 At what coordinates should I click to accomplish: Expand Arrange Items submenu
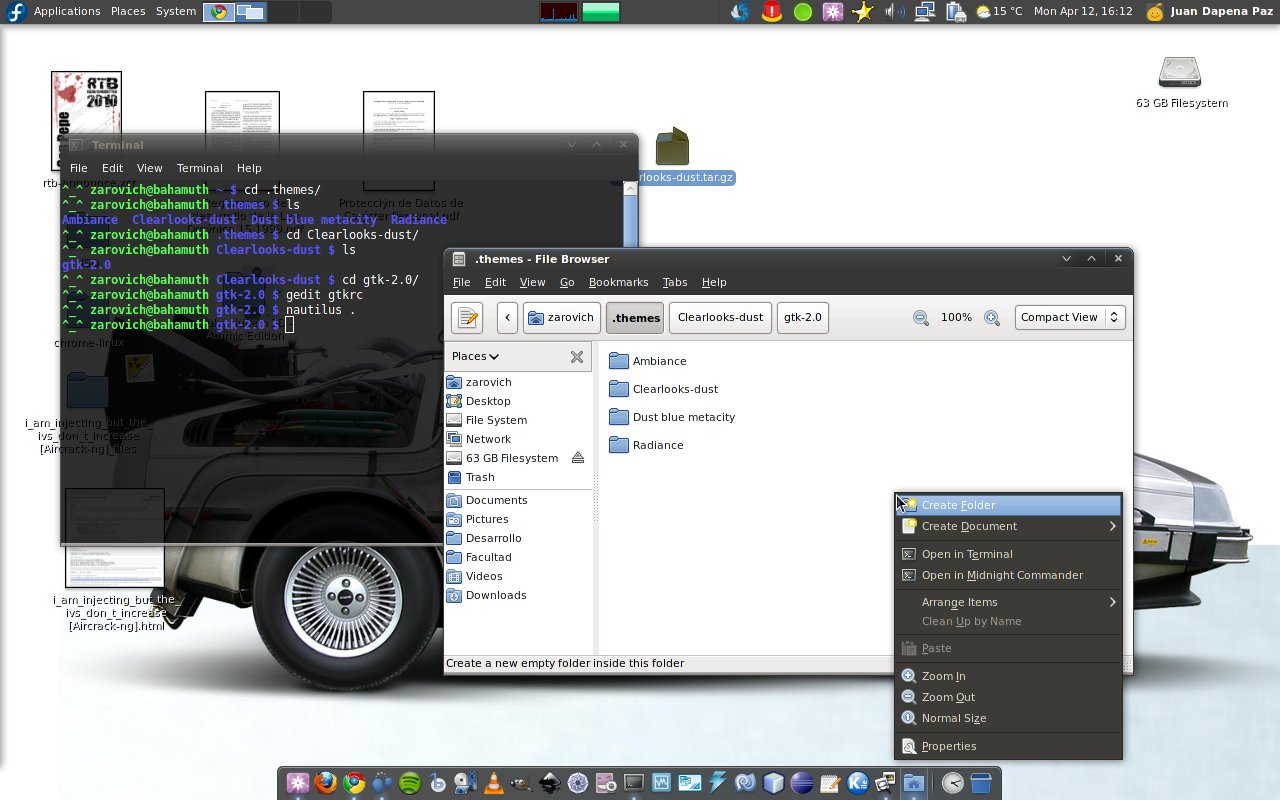(x=1008, y=602)
